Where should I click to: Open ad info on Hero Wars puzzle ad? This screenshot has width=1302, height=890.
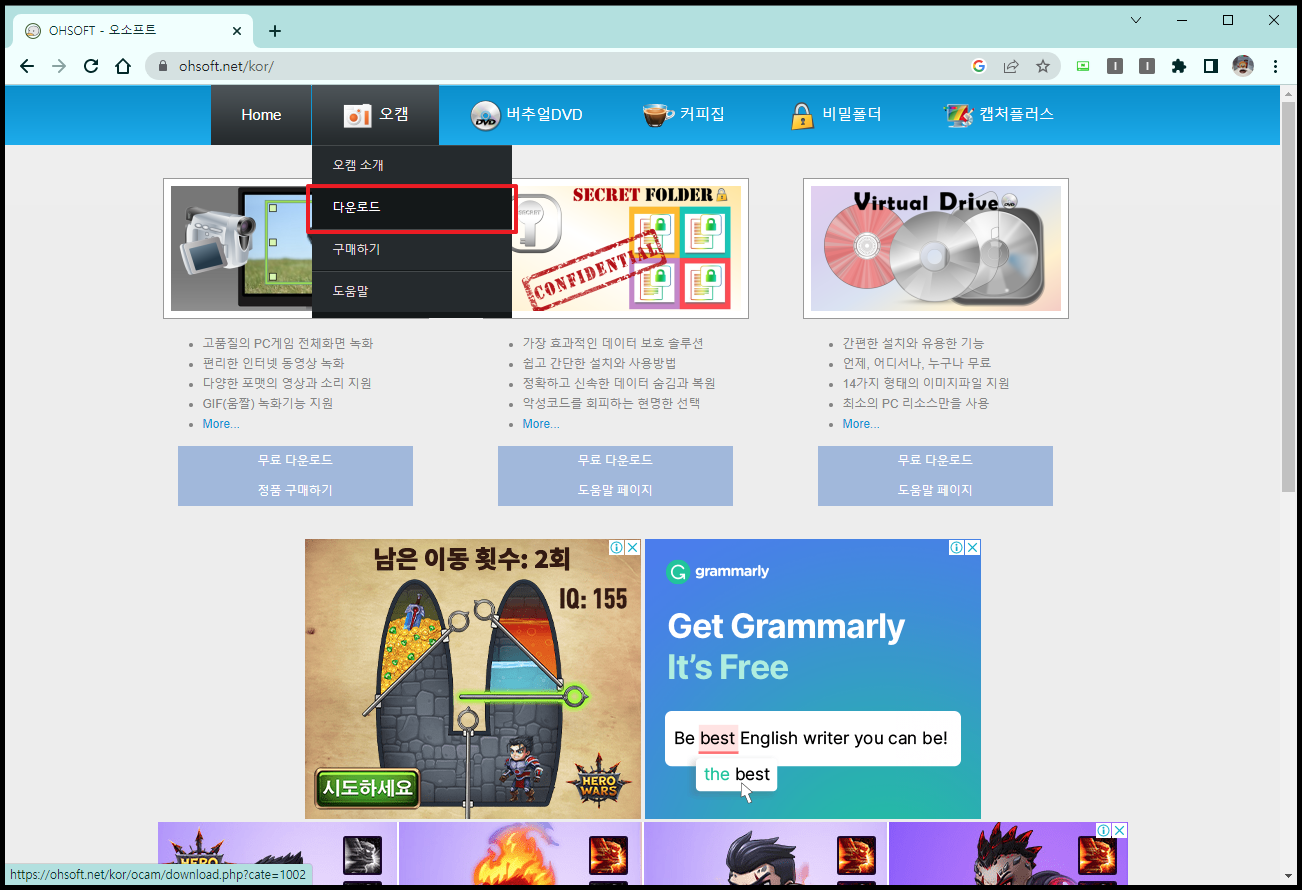(617, 548)
